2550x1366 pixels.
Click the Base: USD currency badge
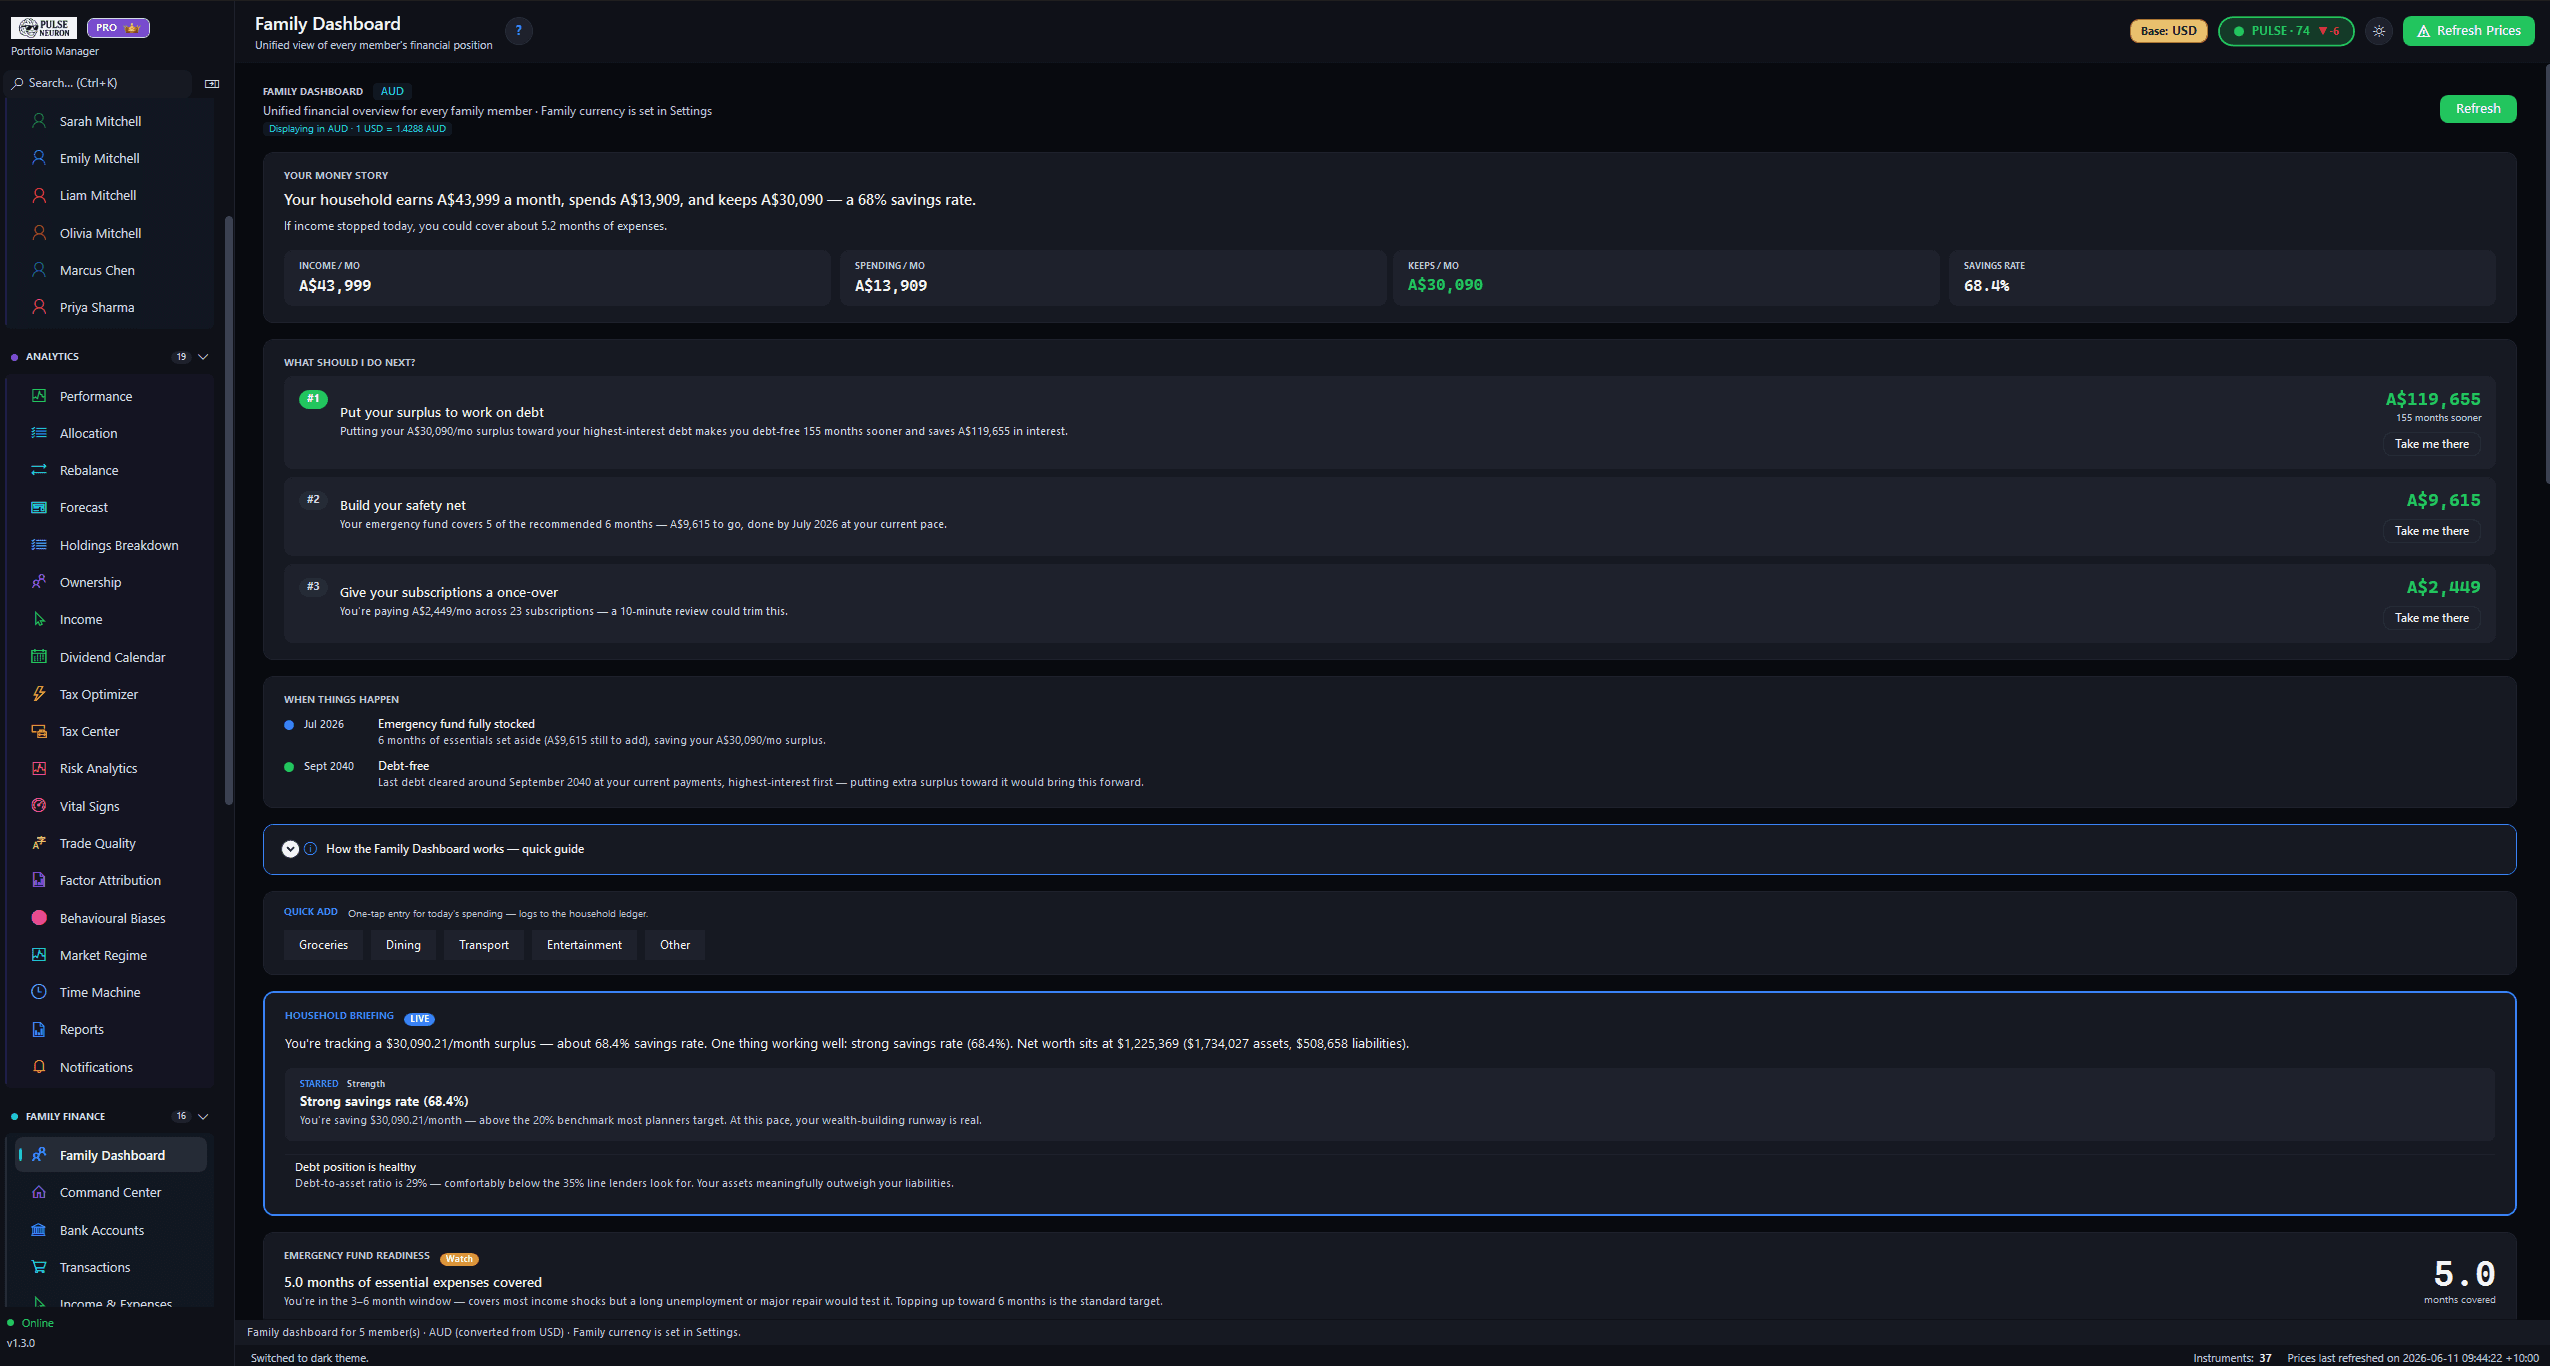[2168, 31]
